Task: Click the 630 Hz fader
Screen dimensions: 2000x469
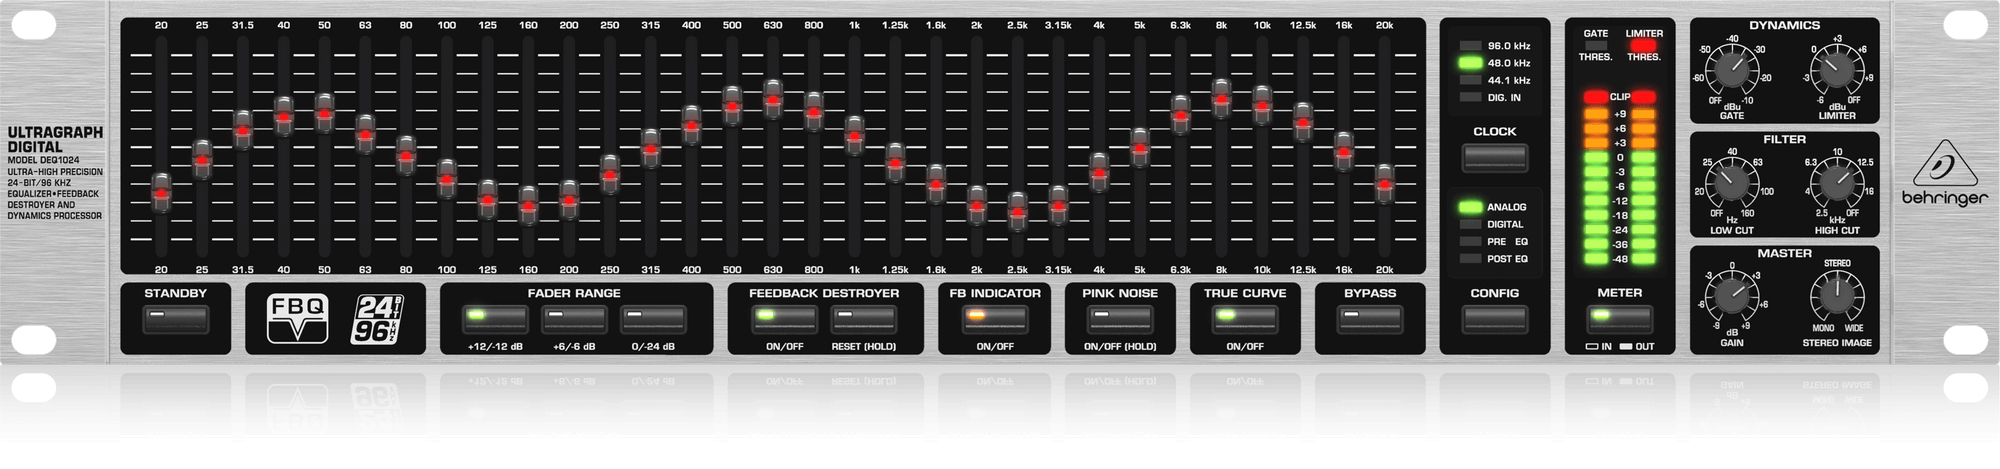Action: (773, 100)
